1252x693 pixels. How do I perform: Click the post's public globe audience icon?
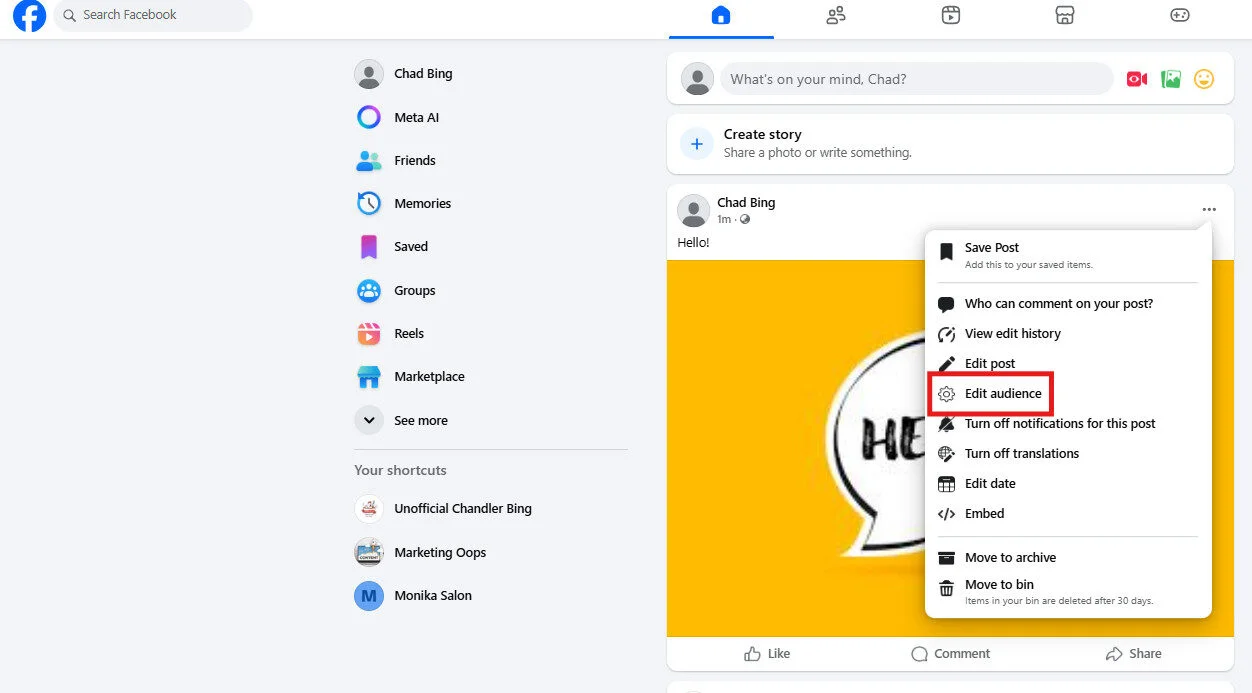coord(745,219)
